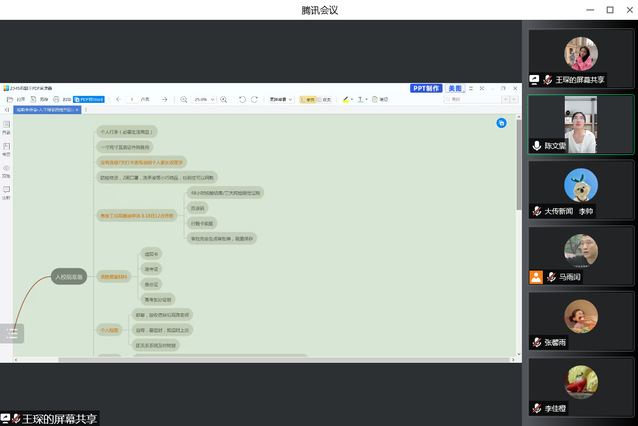Open the 目录 panel in left sidebar
Viewport: 638px width, 426px height.
6,125
